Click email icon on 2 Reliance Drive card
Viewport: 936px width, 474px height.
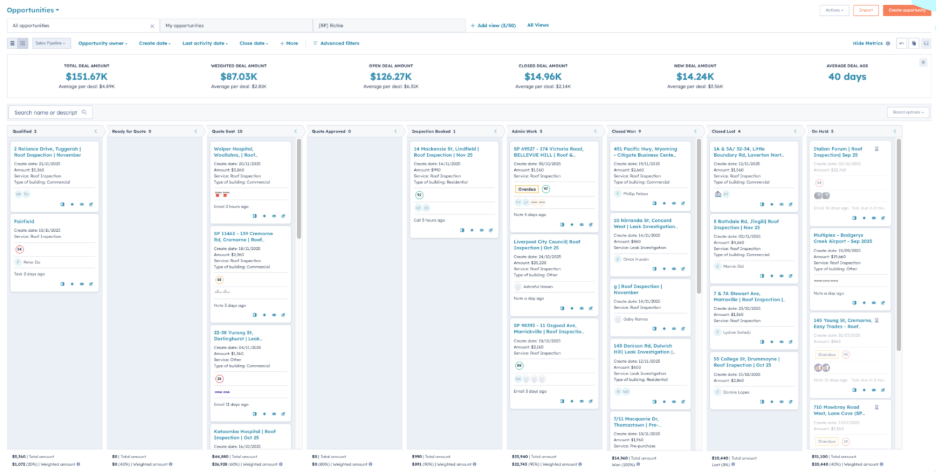point(82,204)
